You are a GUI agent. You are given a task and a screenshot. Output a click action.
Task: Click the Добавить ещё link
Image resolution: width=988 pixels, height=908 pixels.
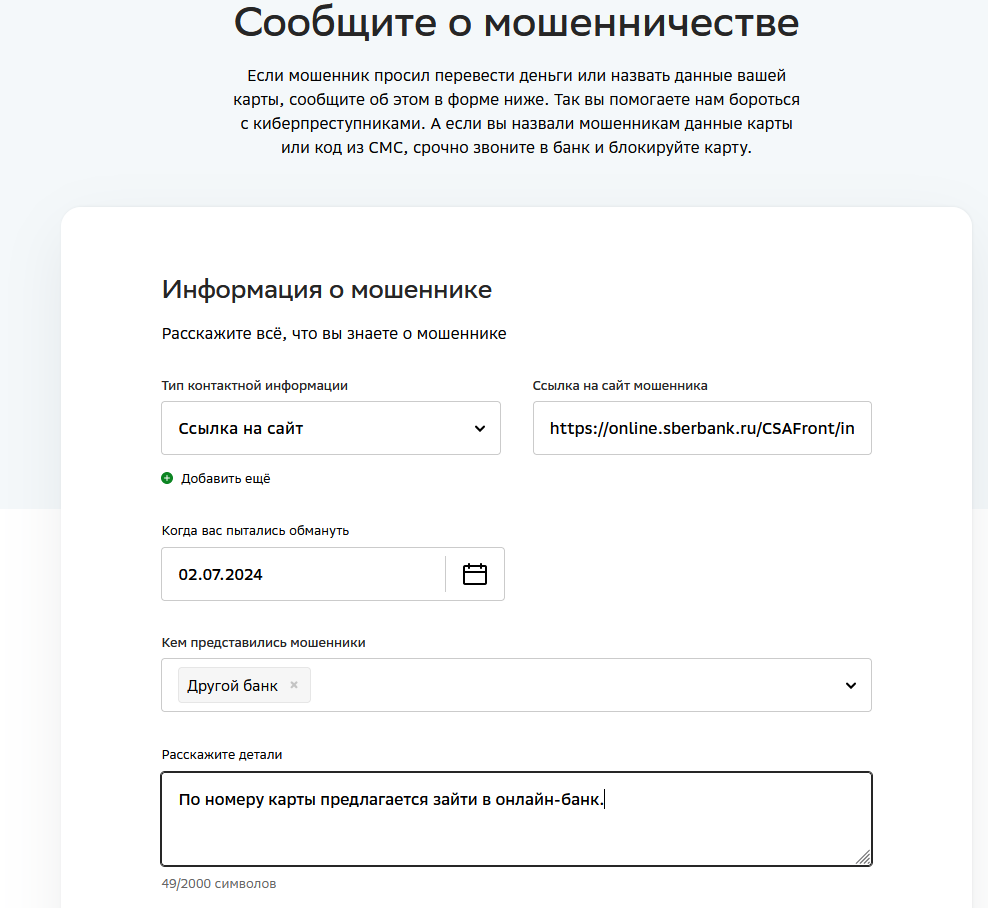click(226, 479)
